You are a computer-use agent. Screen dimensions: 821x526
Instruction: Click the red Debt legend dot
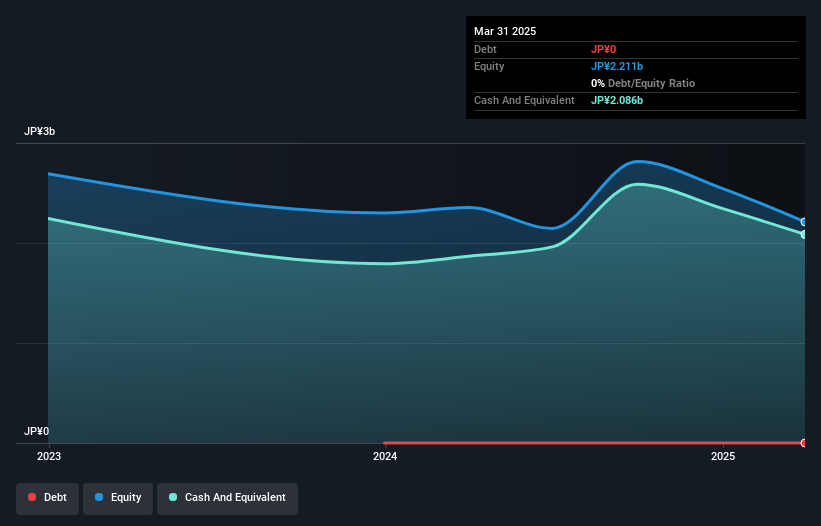32,497
